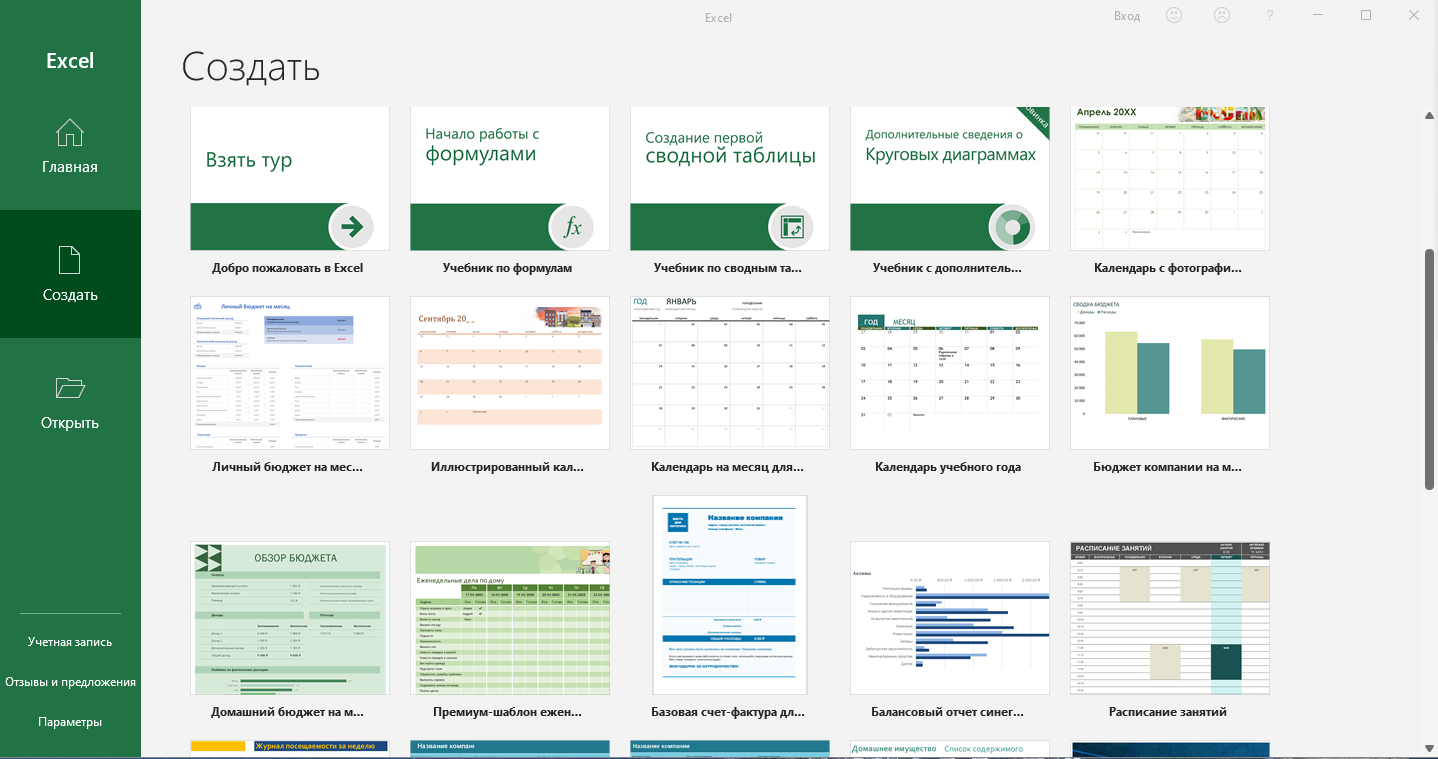The width and height of the screenshot is (1438, 759).
Task: Open Учетная запись settings
Action: [x=70, y=641]
